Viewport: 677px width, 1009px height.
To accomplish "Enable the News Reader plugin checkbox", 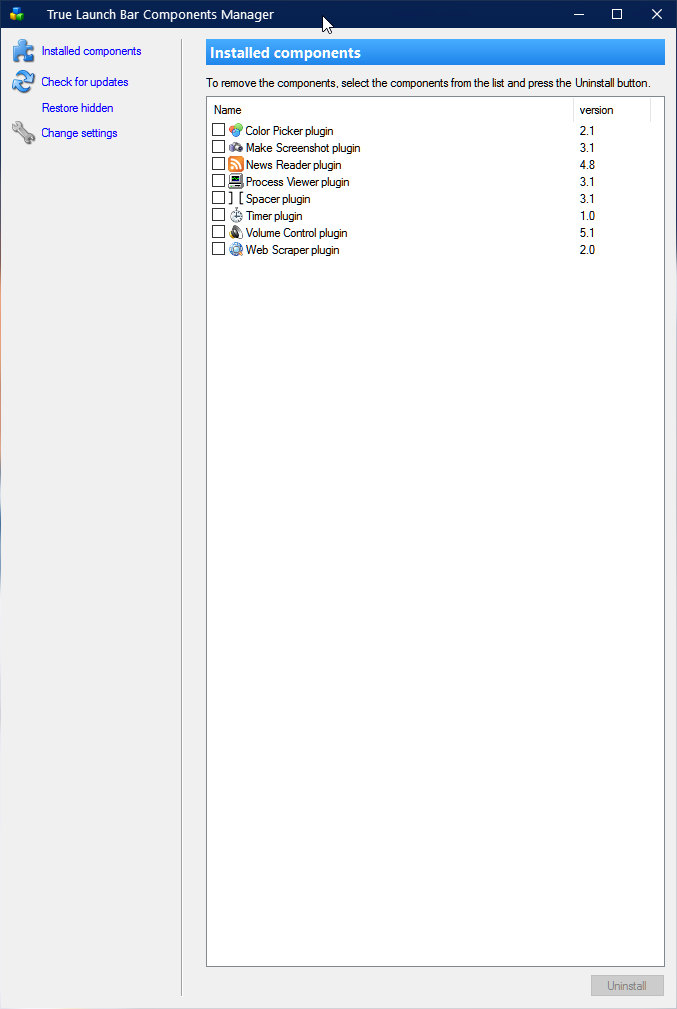I will tap(219, 165).
